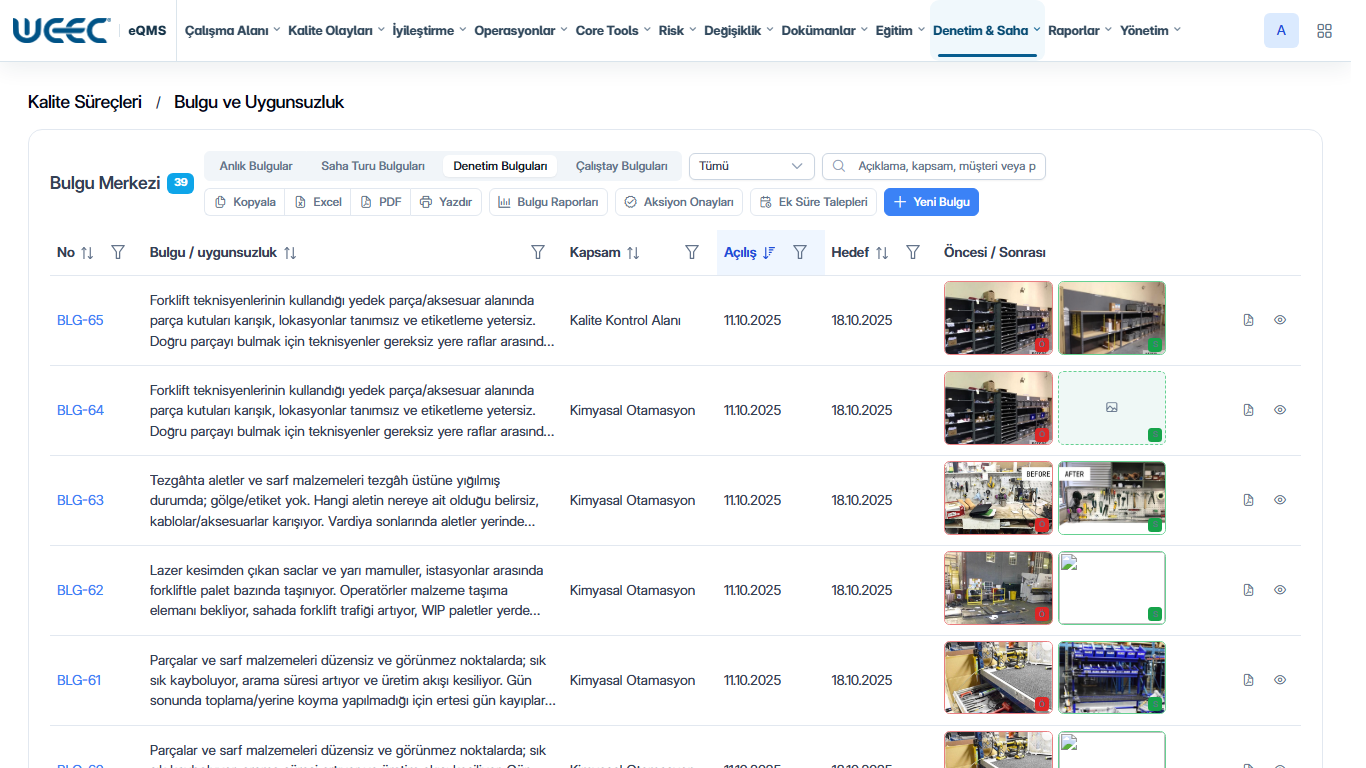Screen dimensions: 1366x768
Task: Export the table as PDF
Action: 381,202
